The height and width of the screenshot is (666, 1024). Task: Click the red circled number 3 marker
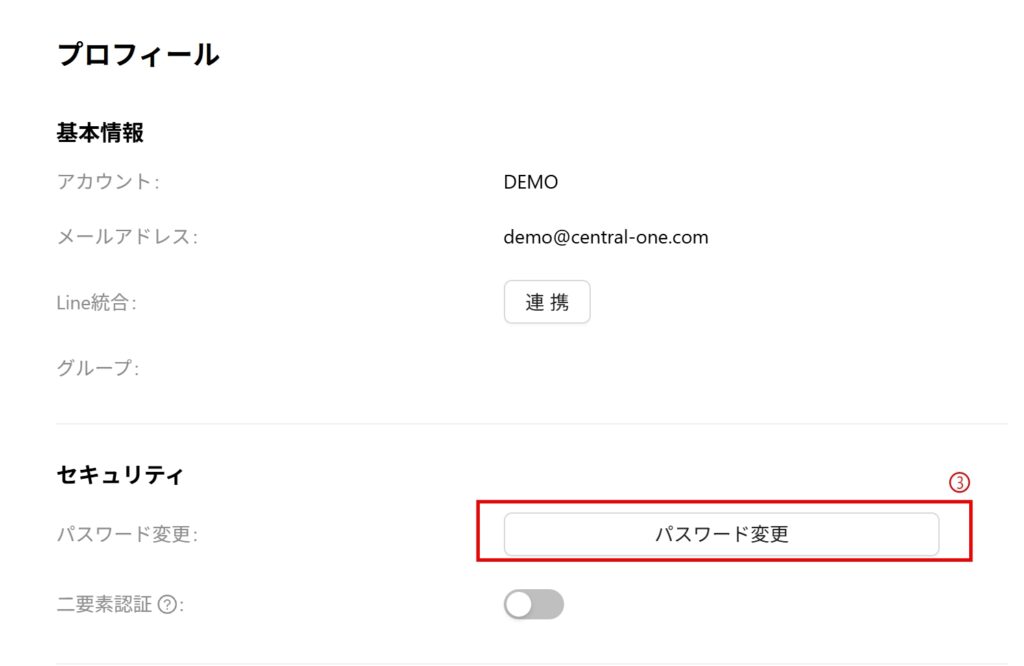pos(959,483)
